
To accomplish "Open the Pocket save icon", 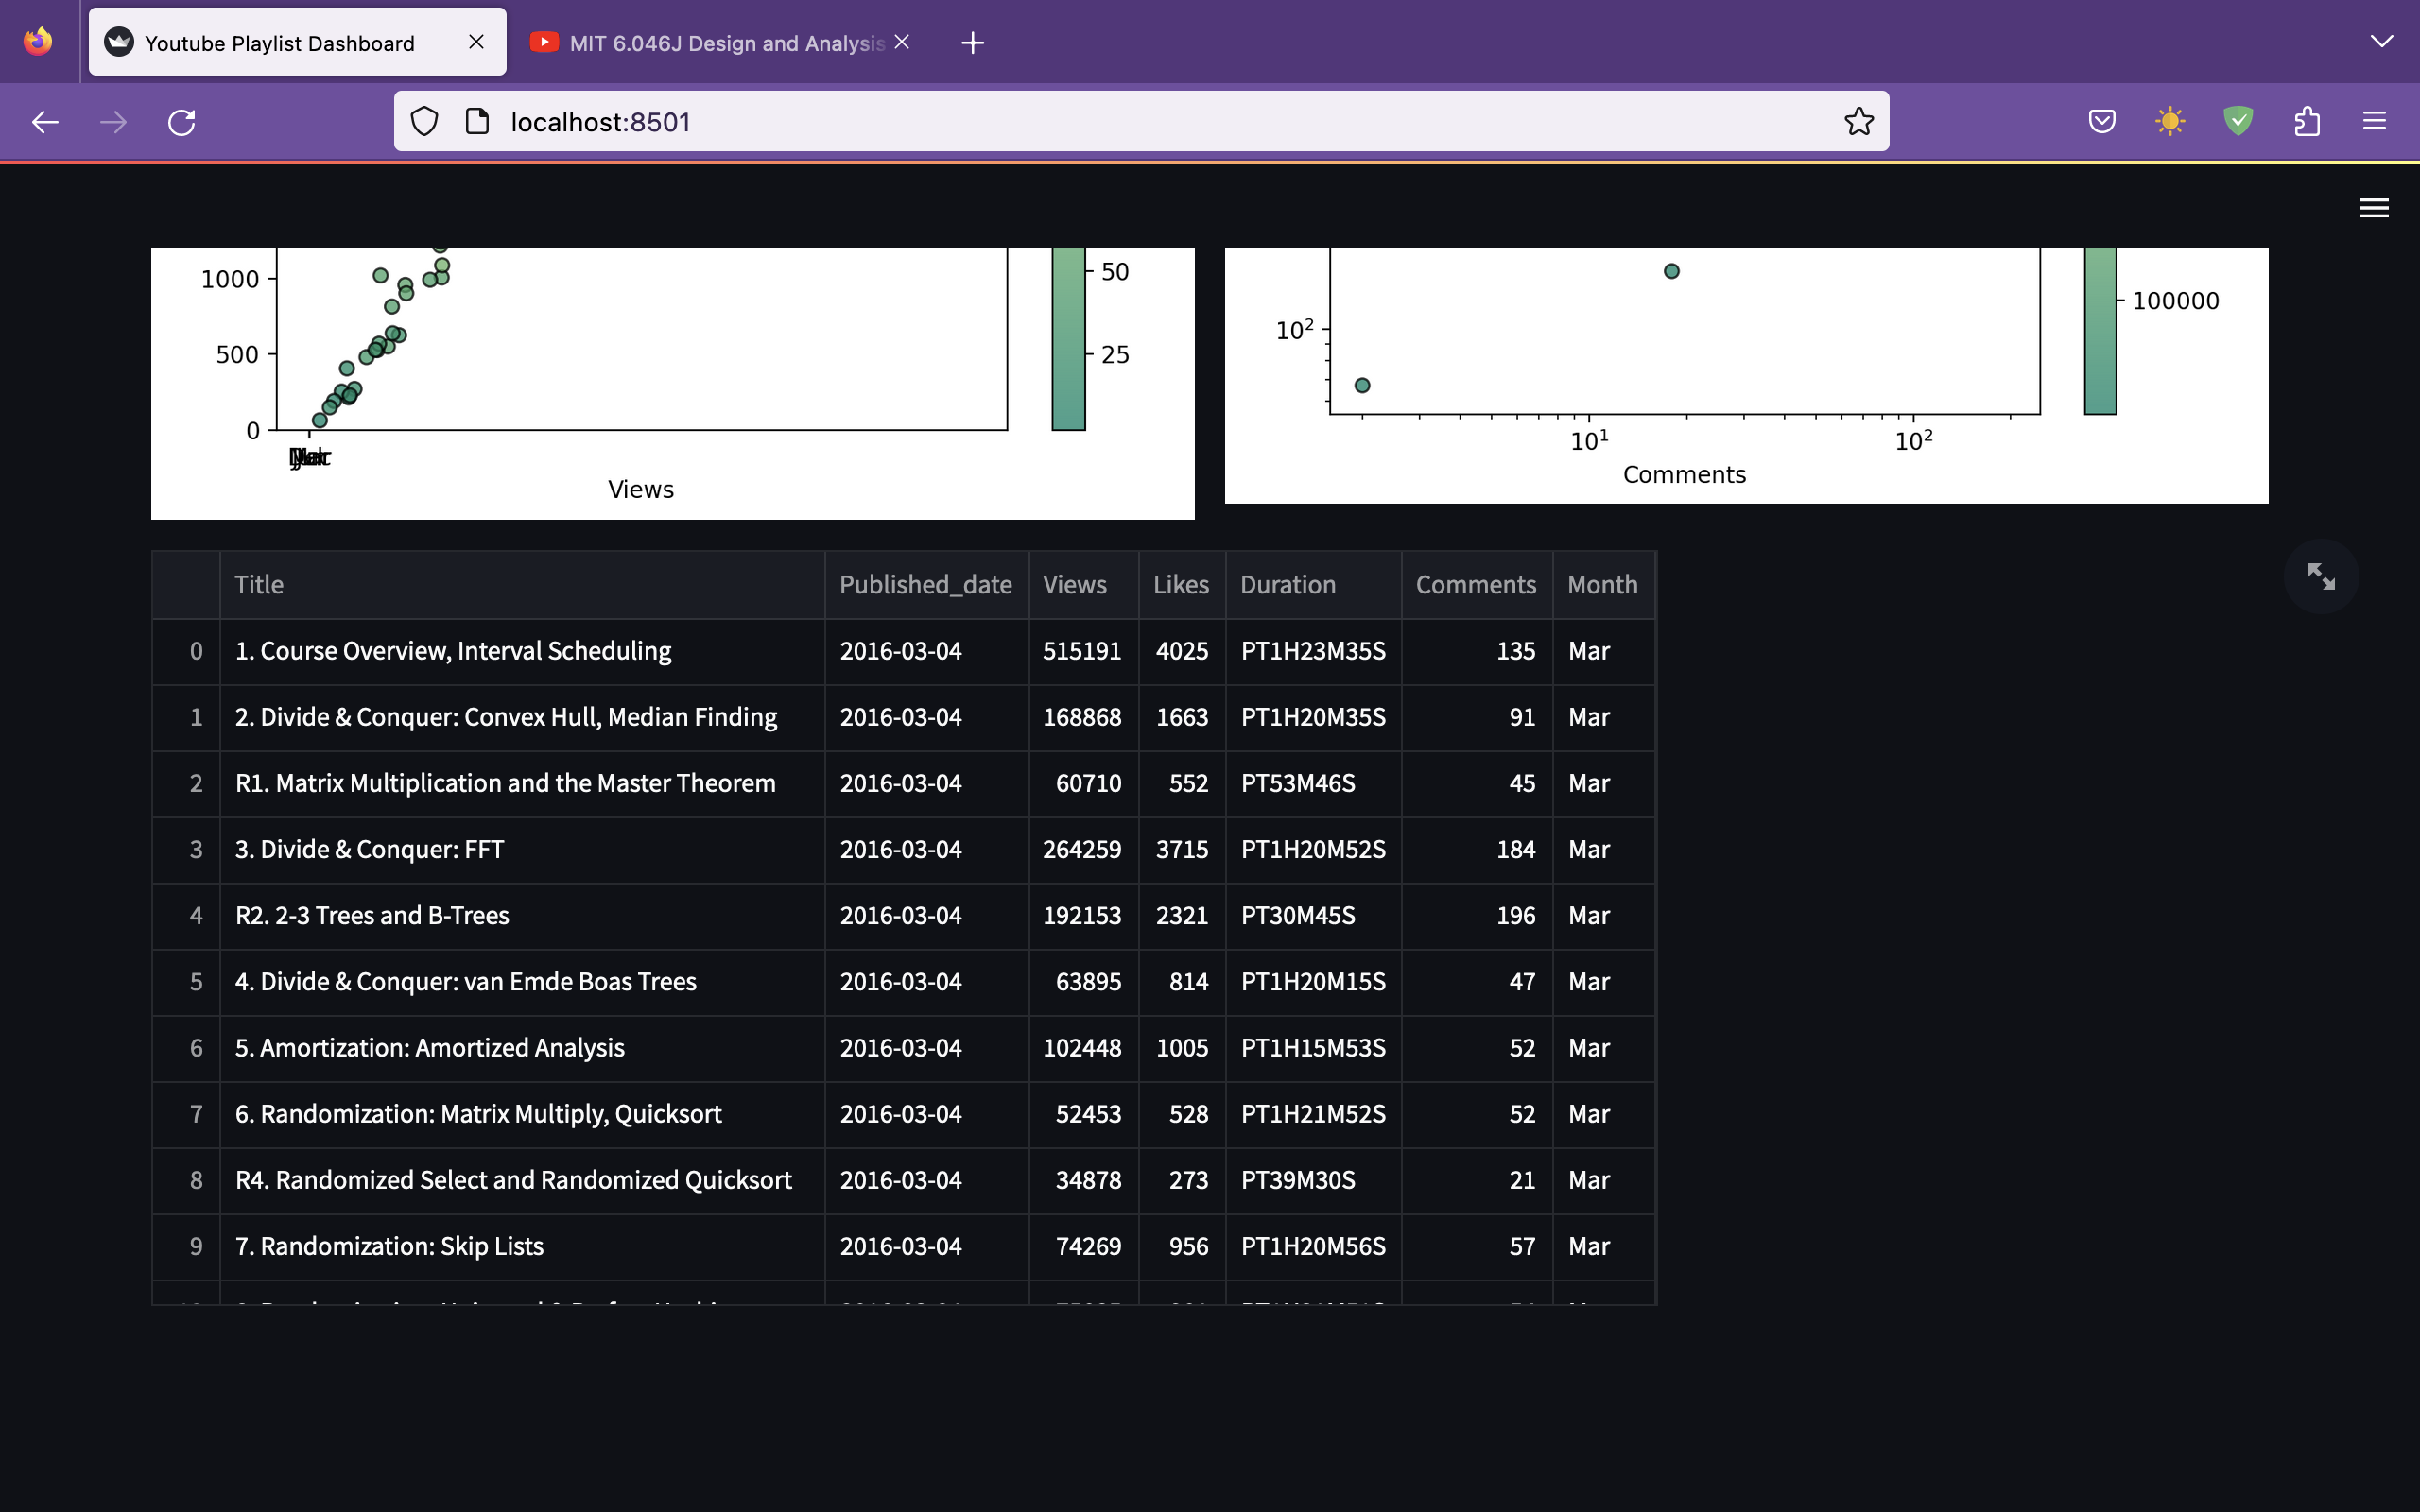I will pyautogui.click(x=2101, y=122).
